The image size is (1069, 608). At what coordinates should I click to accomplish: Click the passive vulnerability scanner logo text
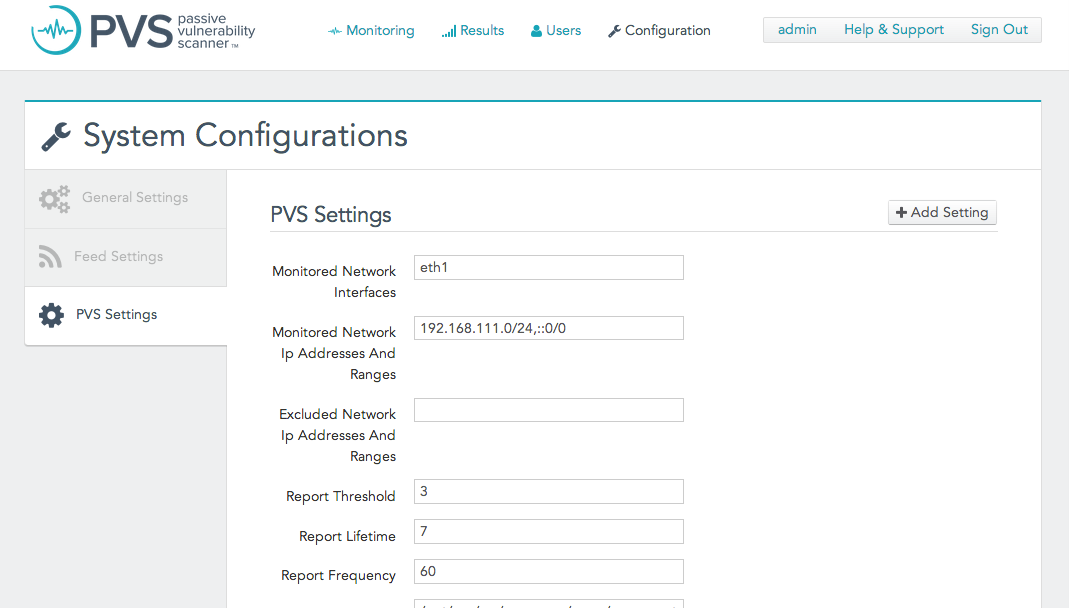click(216, 31)
